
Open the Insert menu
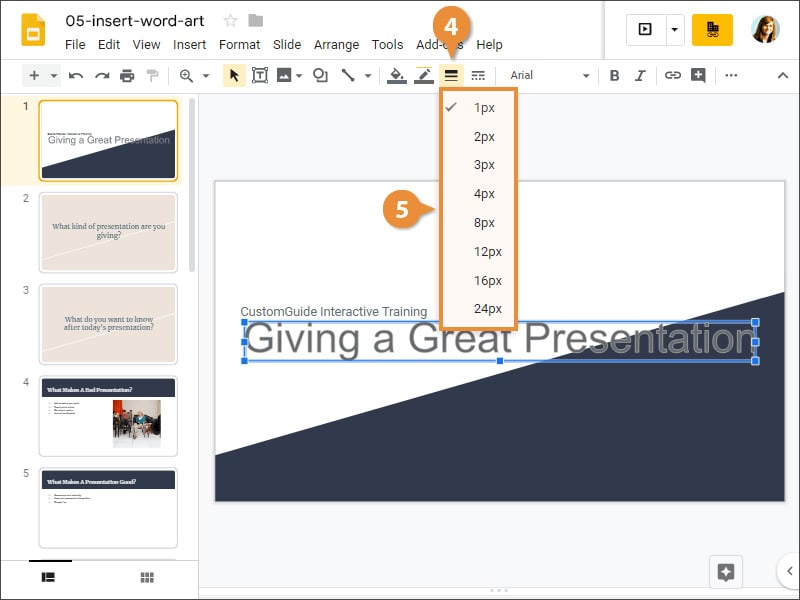pos(189,45)
